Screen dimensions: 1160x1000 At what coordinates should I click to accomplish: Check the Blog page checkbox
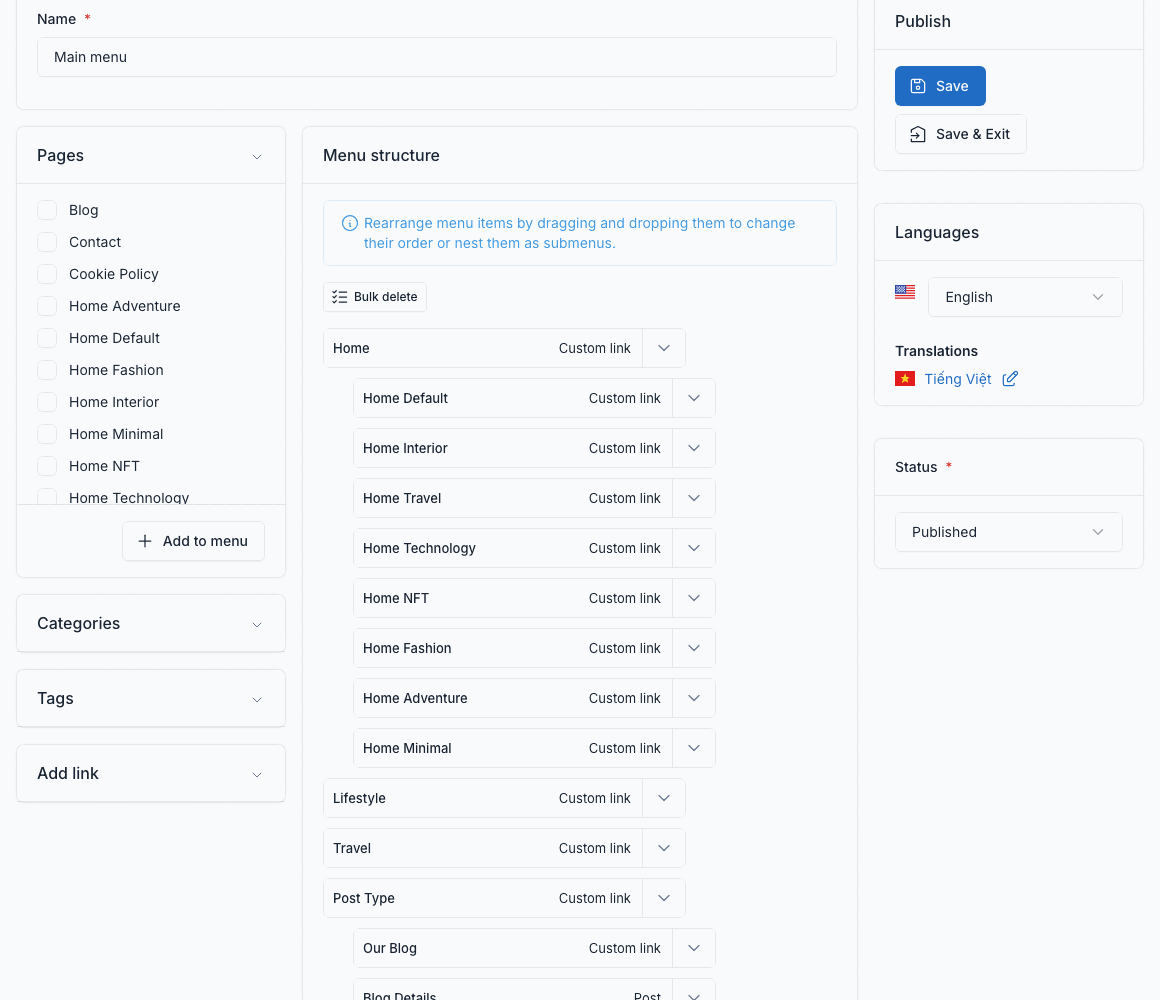pyautogui.click(x=47, y=210)
